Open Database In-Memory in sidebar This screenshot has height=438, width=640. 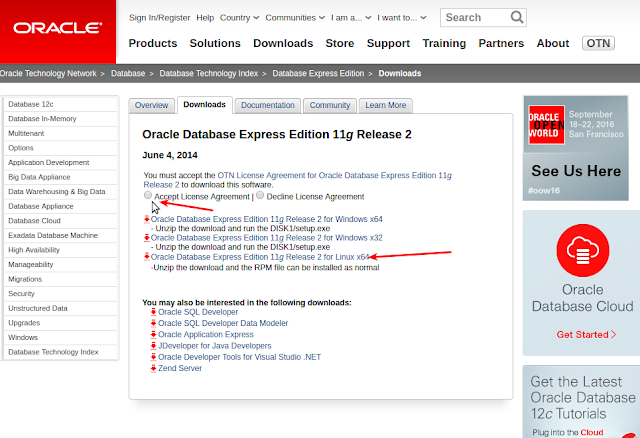[60, 119]
